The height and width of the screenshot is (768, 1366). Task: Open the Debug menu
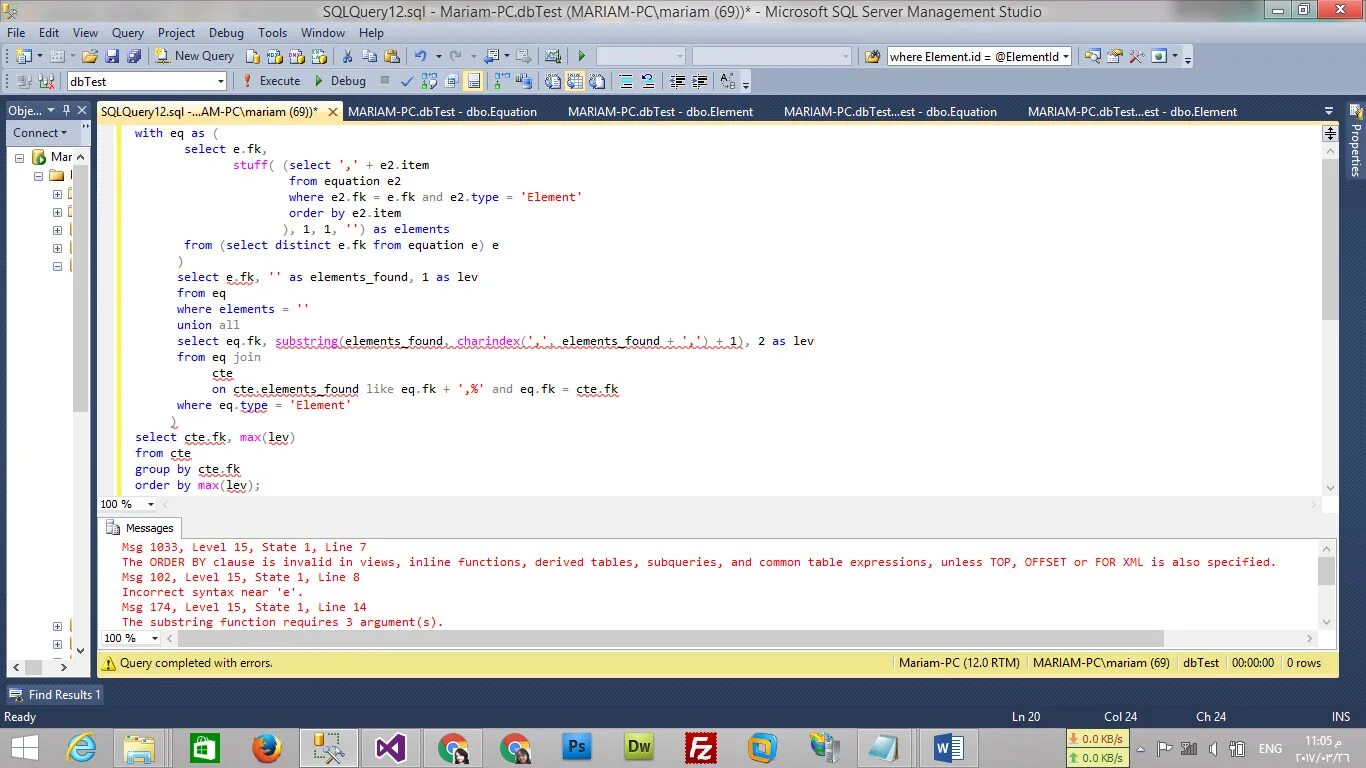pos(226,33)
